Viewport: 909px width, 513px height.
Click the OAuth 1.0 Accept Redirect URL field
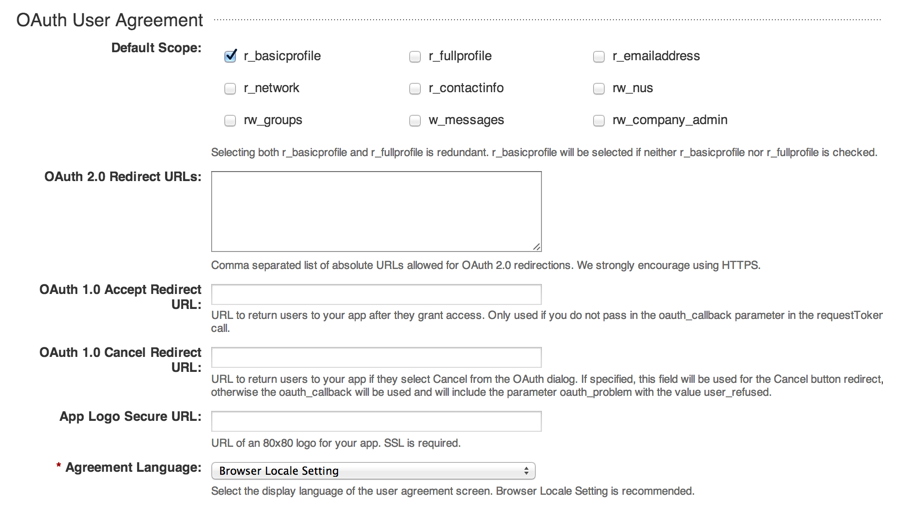pos(376,294)
